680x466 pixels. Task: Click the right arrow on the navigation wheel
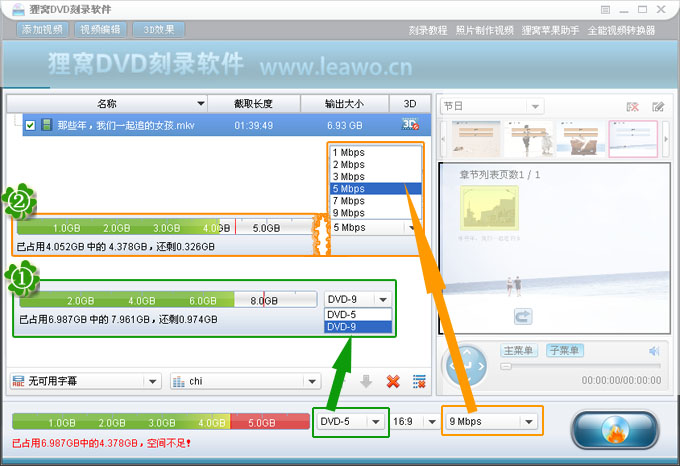tap(481, 367)
